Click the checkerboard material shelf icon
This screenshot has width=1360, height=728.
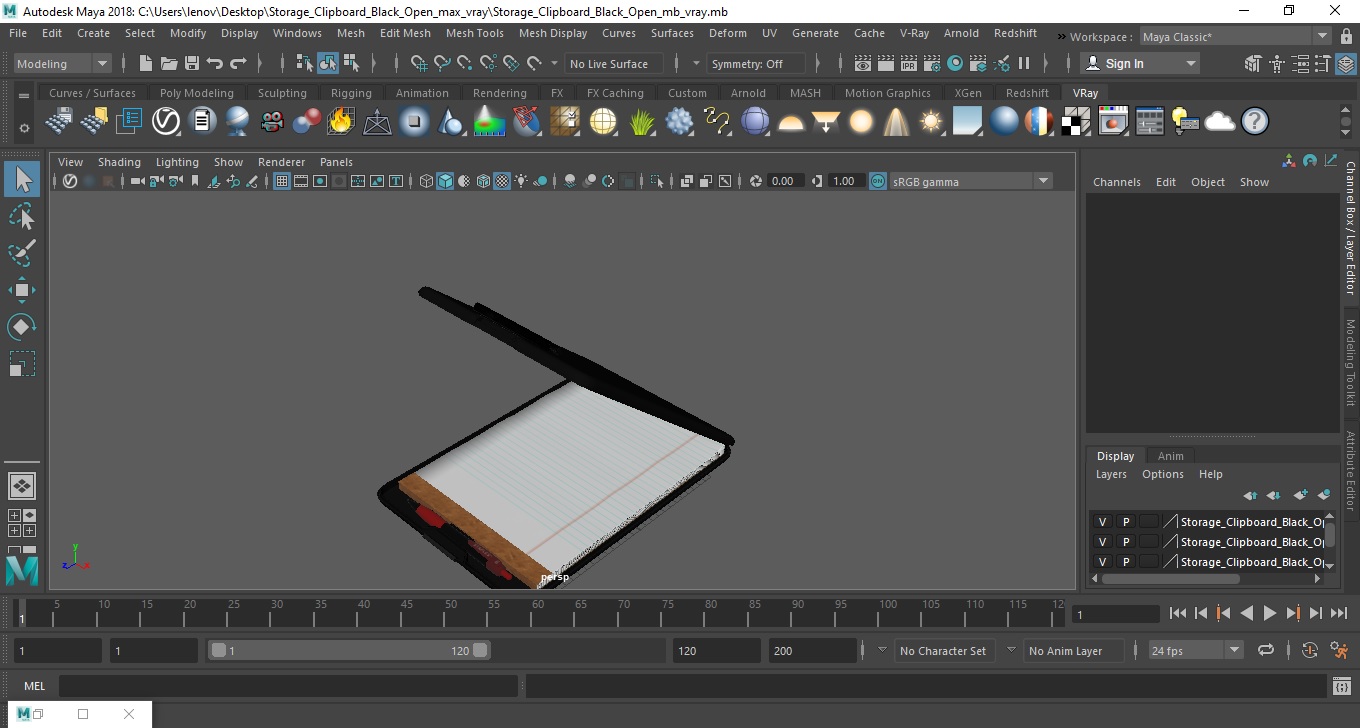[x=1076, y=122]
